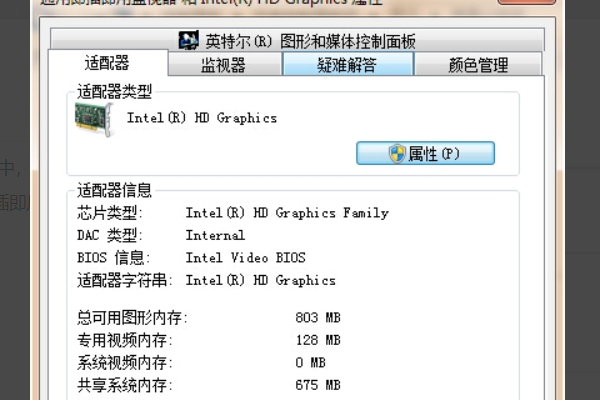Click the 803 MB total graphics memory value
This screenshot has width=600, height=400.
pos(318,317)
